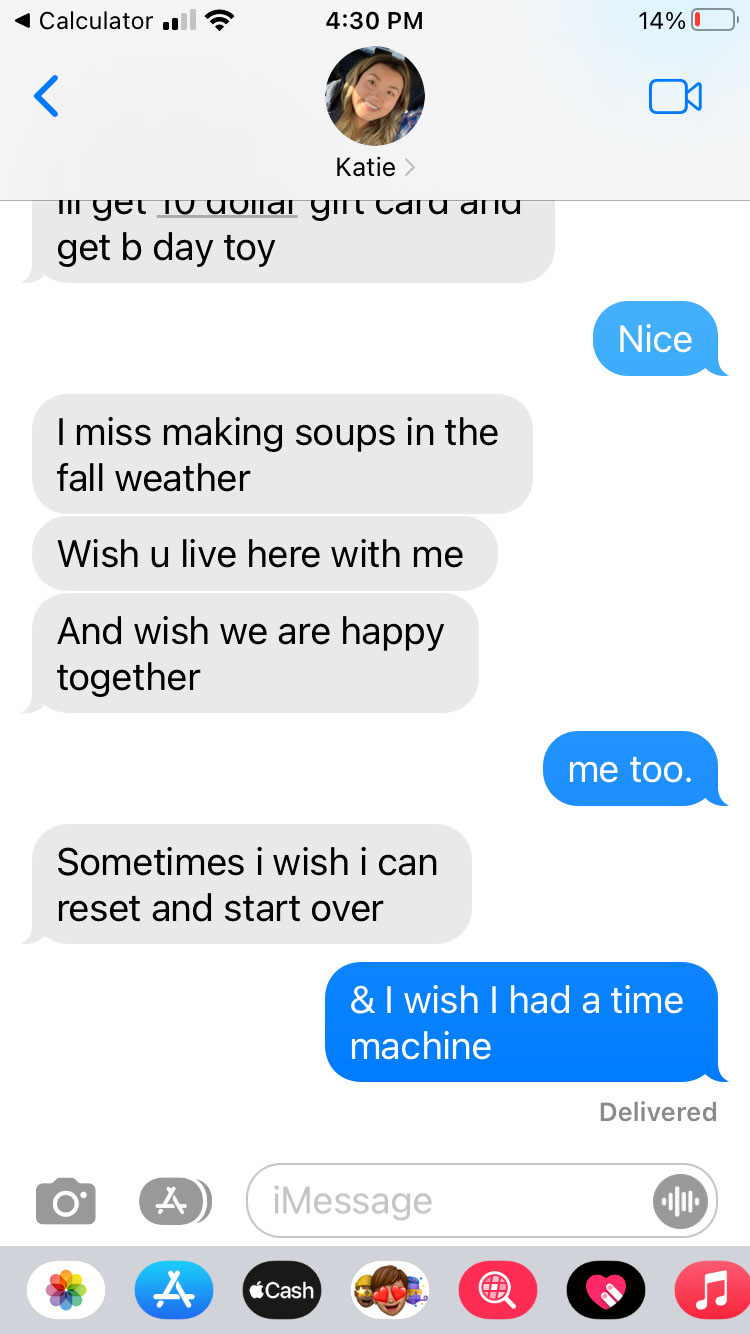
Task: Return to Calculator app from status bar
Action: tap(85, 21)
